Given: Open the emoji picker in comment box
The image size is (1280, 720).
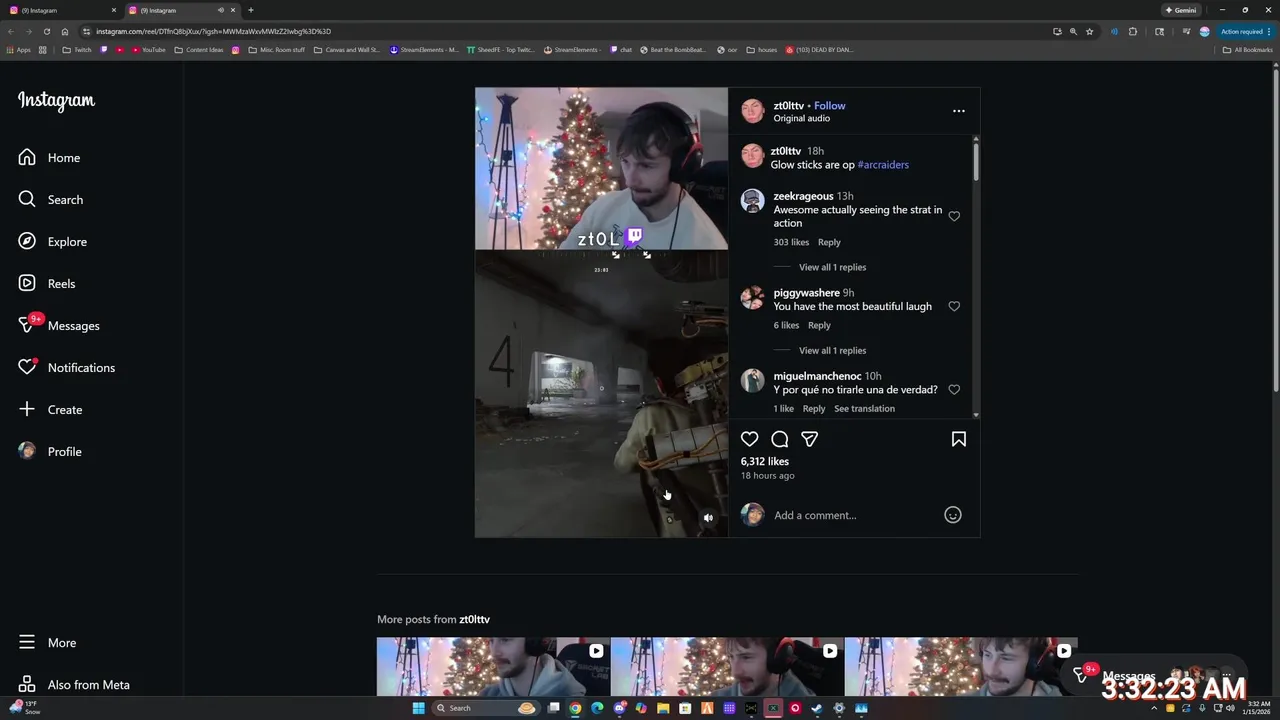Looking at the screenshot, I should click(953, 515).
